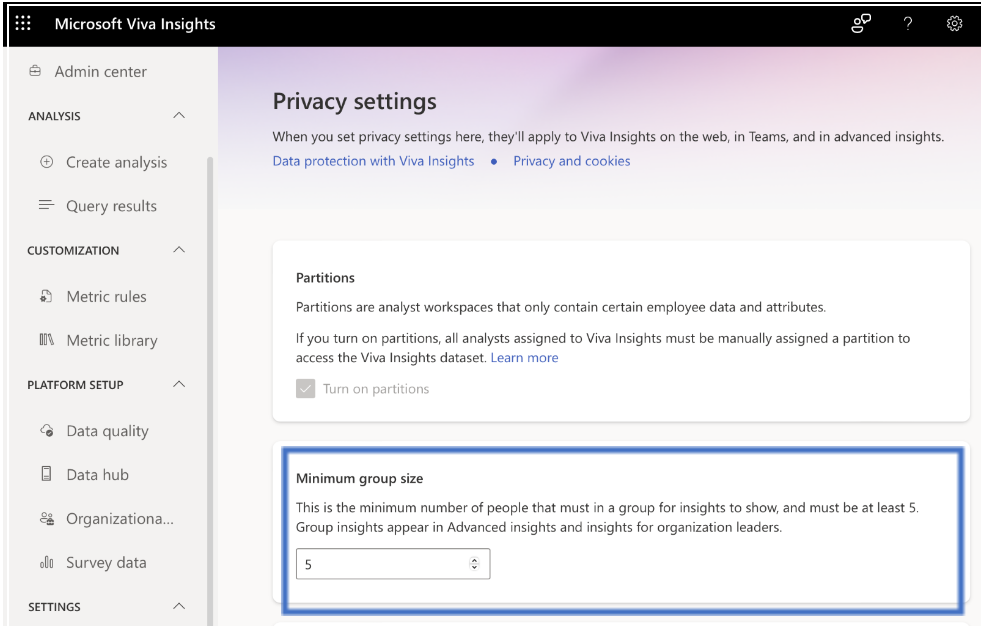Click the Turn on partitions label
This screenshot has width=983, height=626.
coord(376,389)
